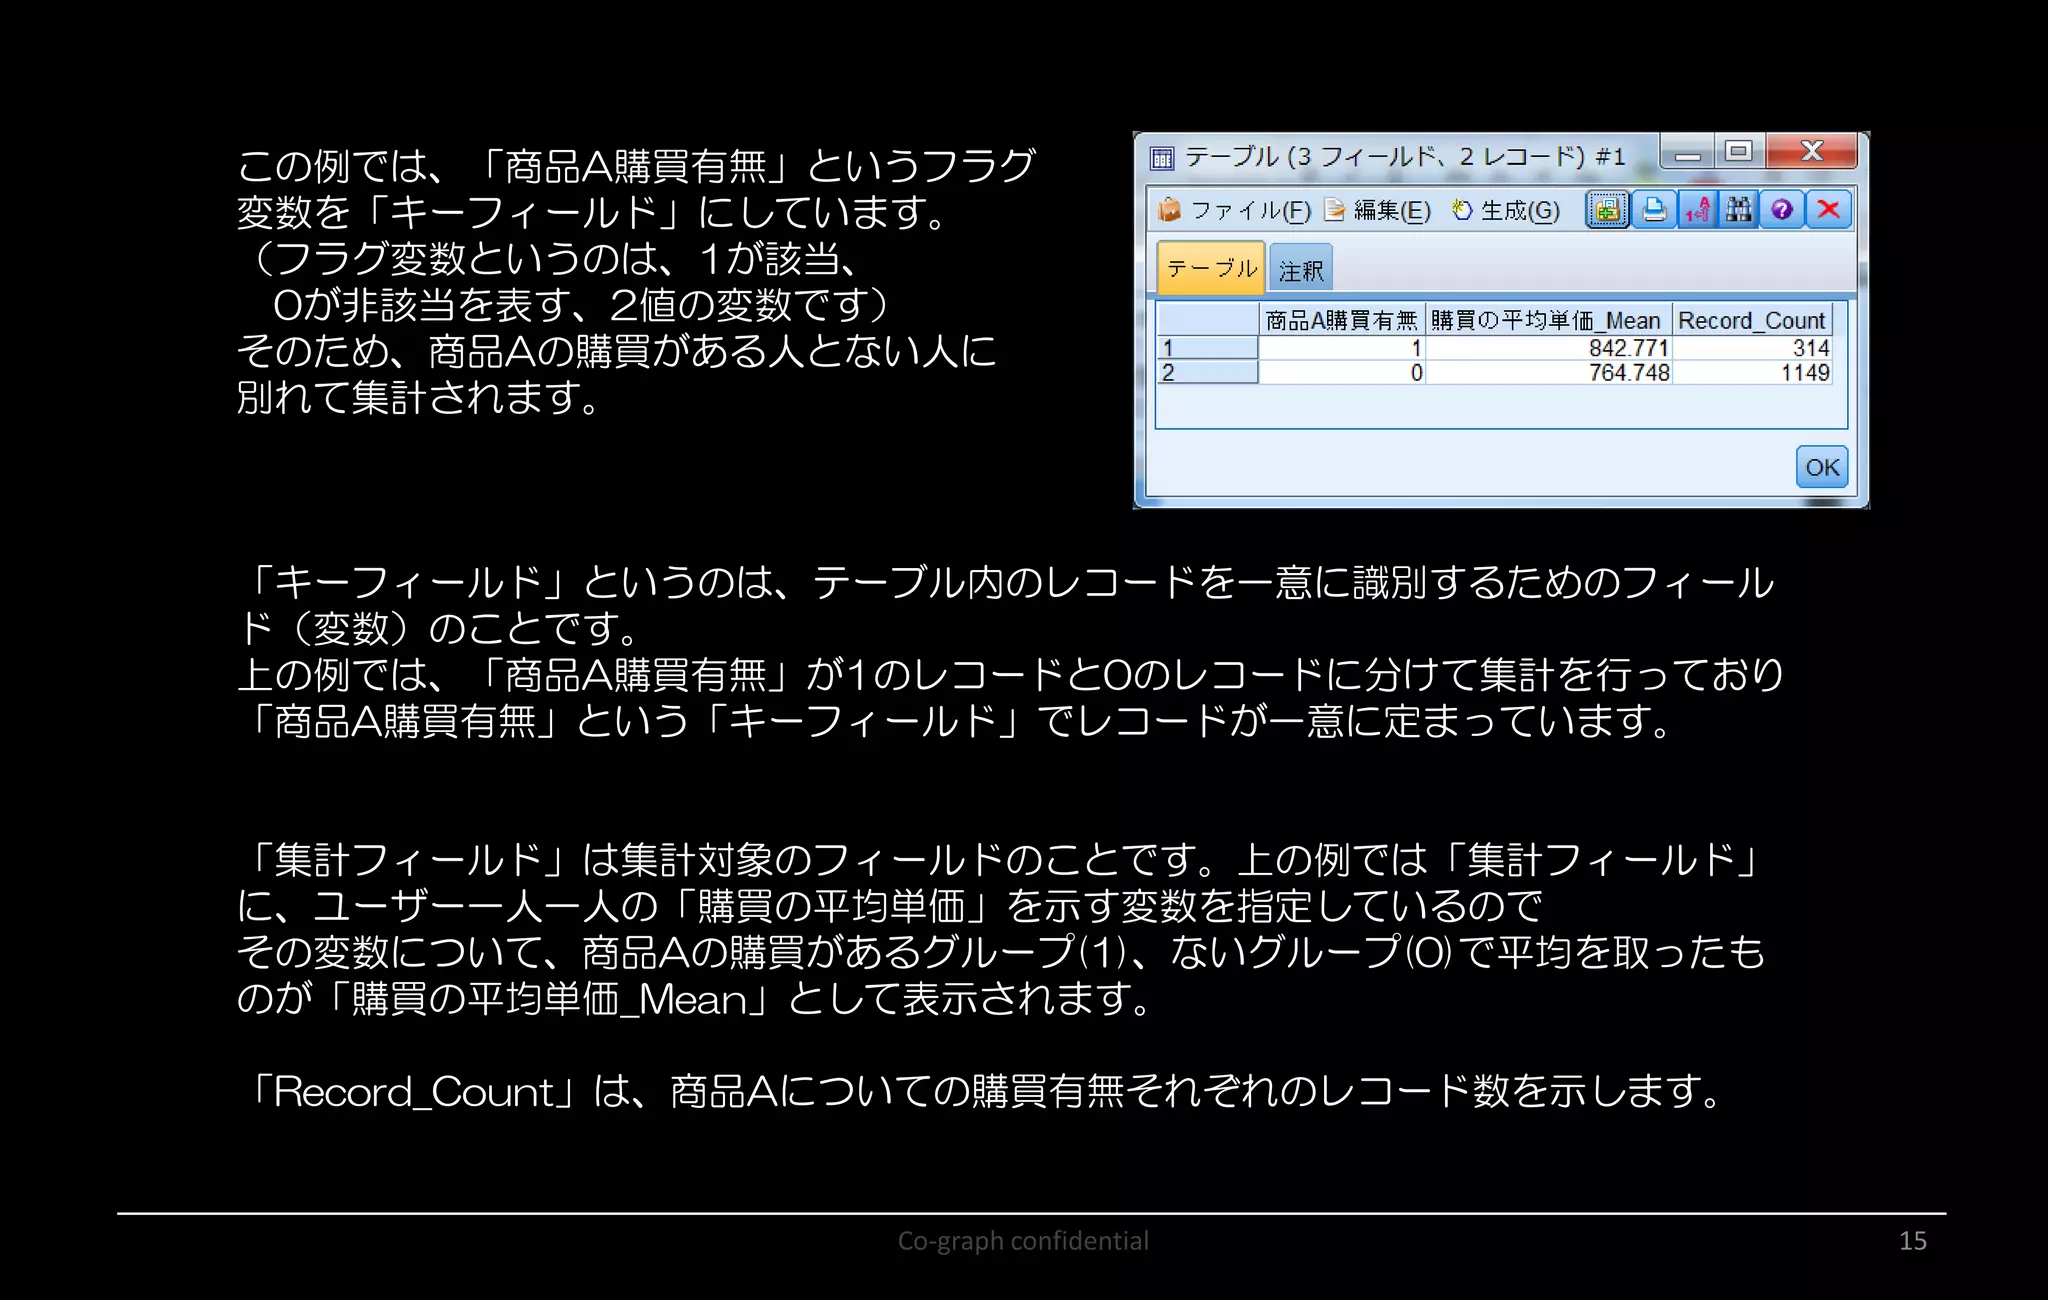Click the 1149 cell
The height and width of the screenshot is (1300, 2048).
coord(1752,372)
